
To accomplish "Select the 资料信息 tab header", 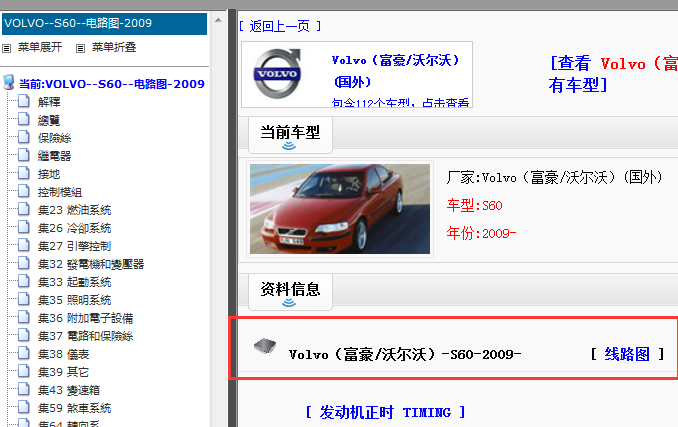I will [x=290, y=291].
